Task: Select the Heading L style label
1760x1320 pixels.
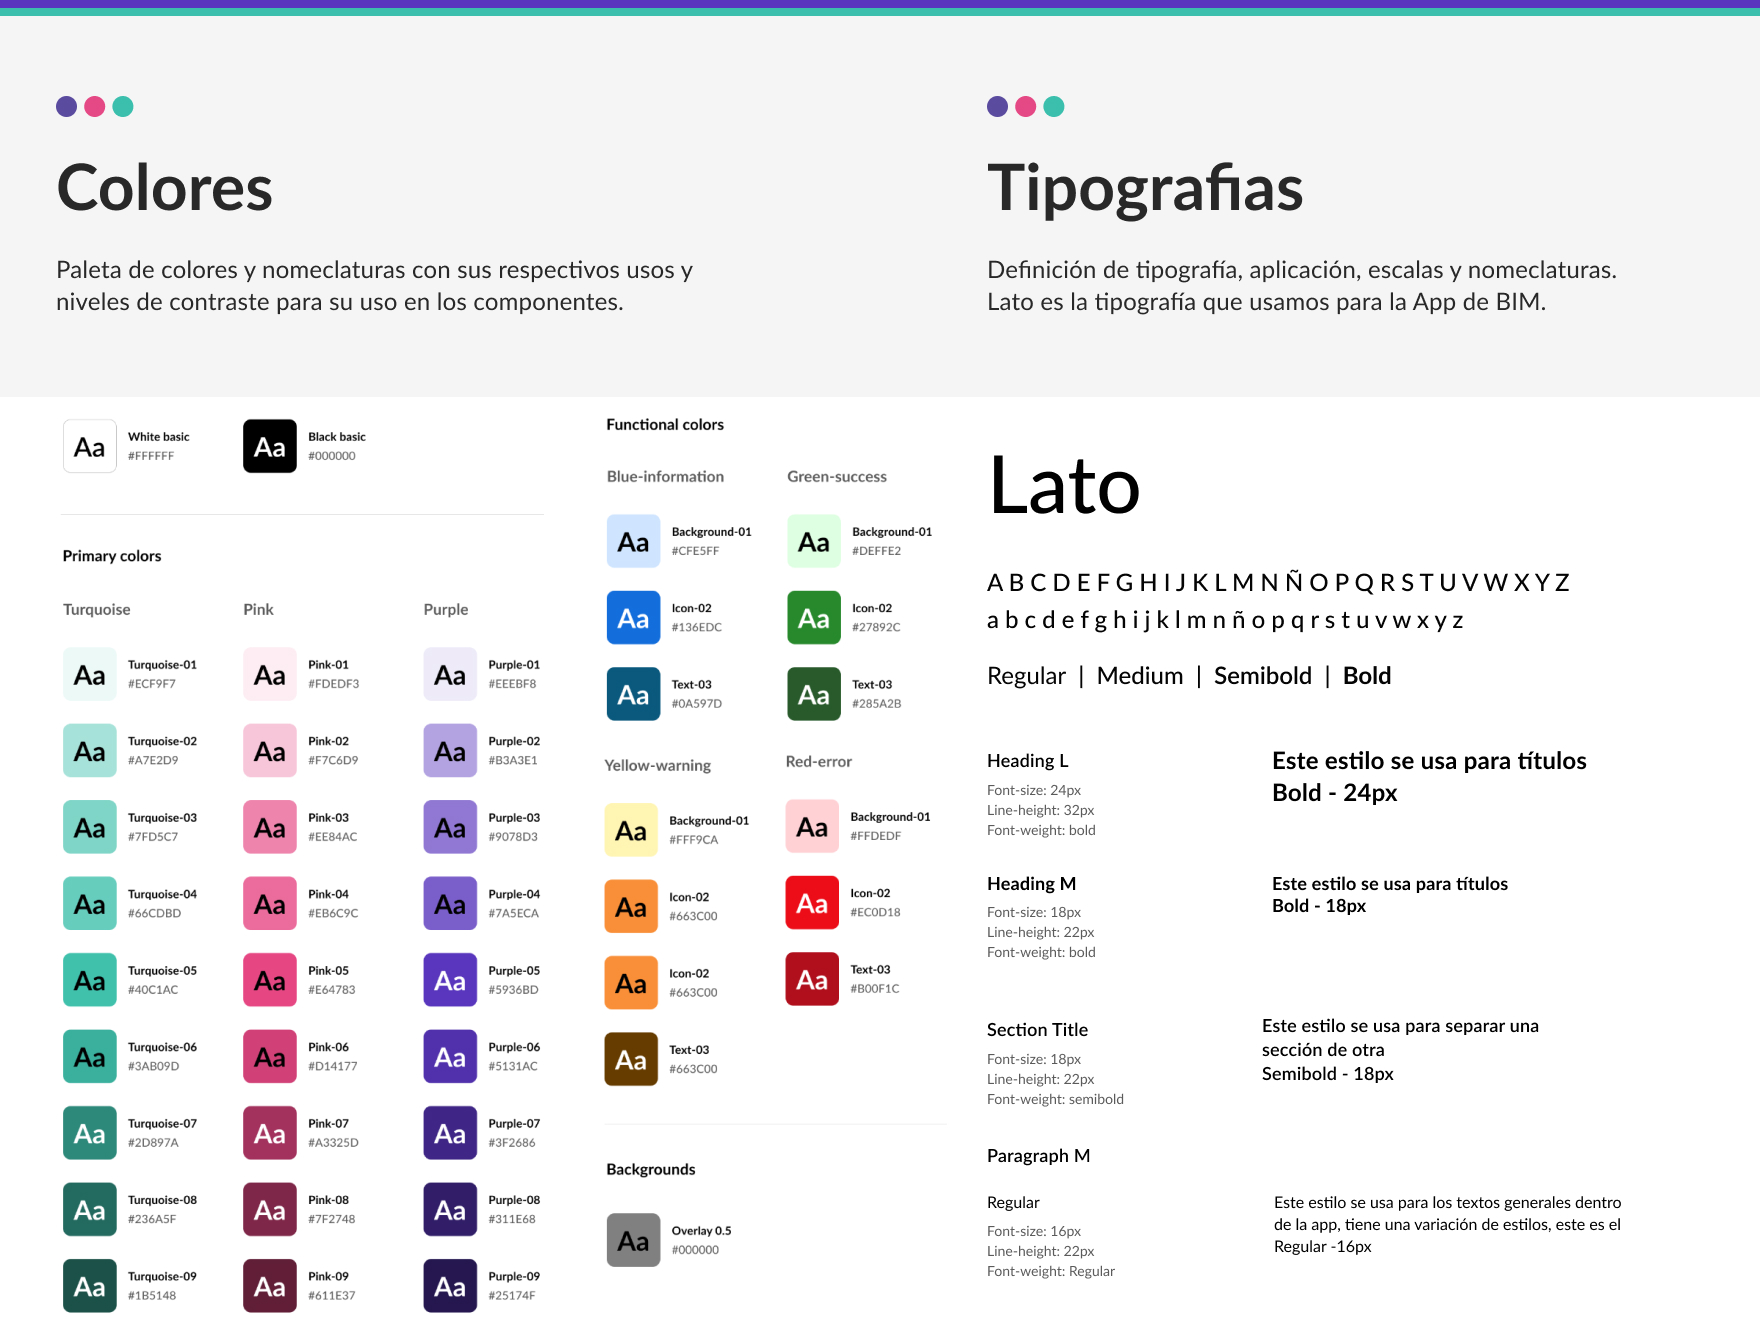Action: click(1028, 761)
